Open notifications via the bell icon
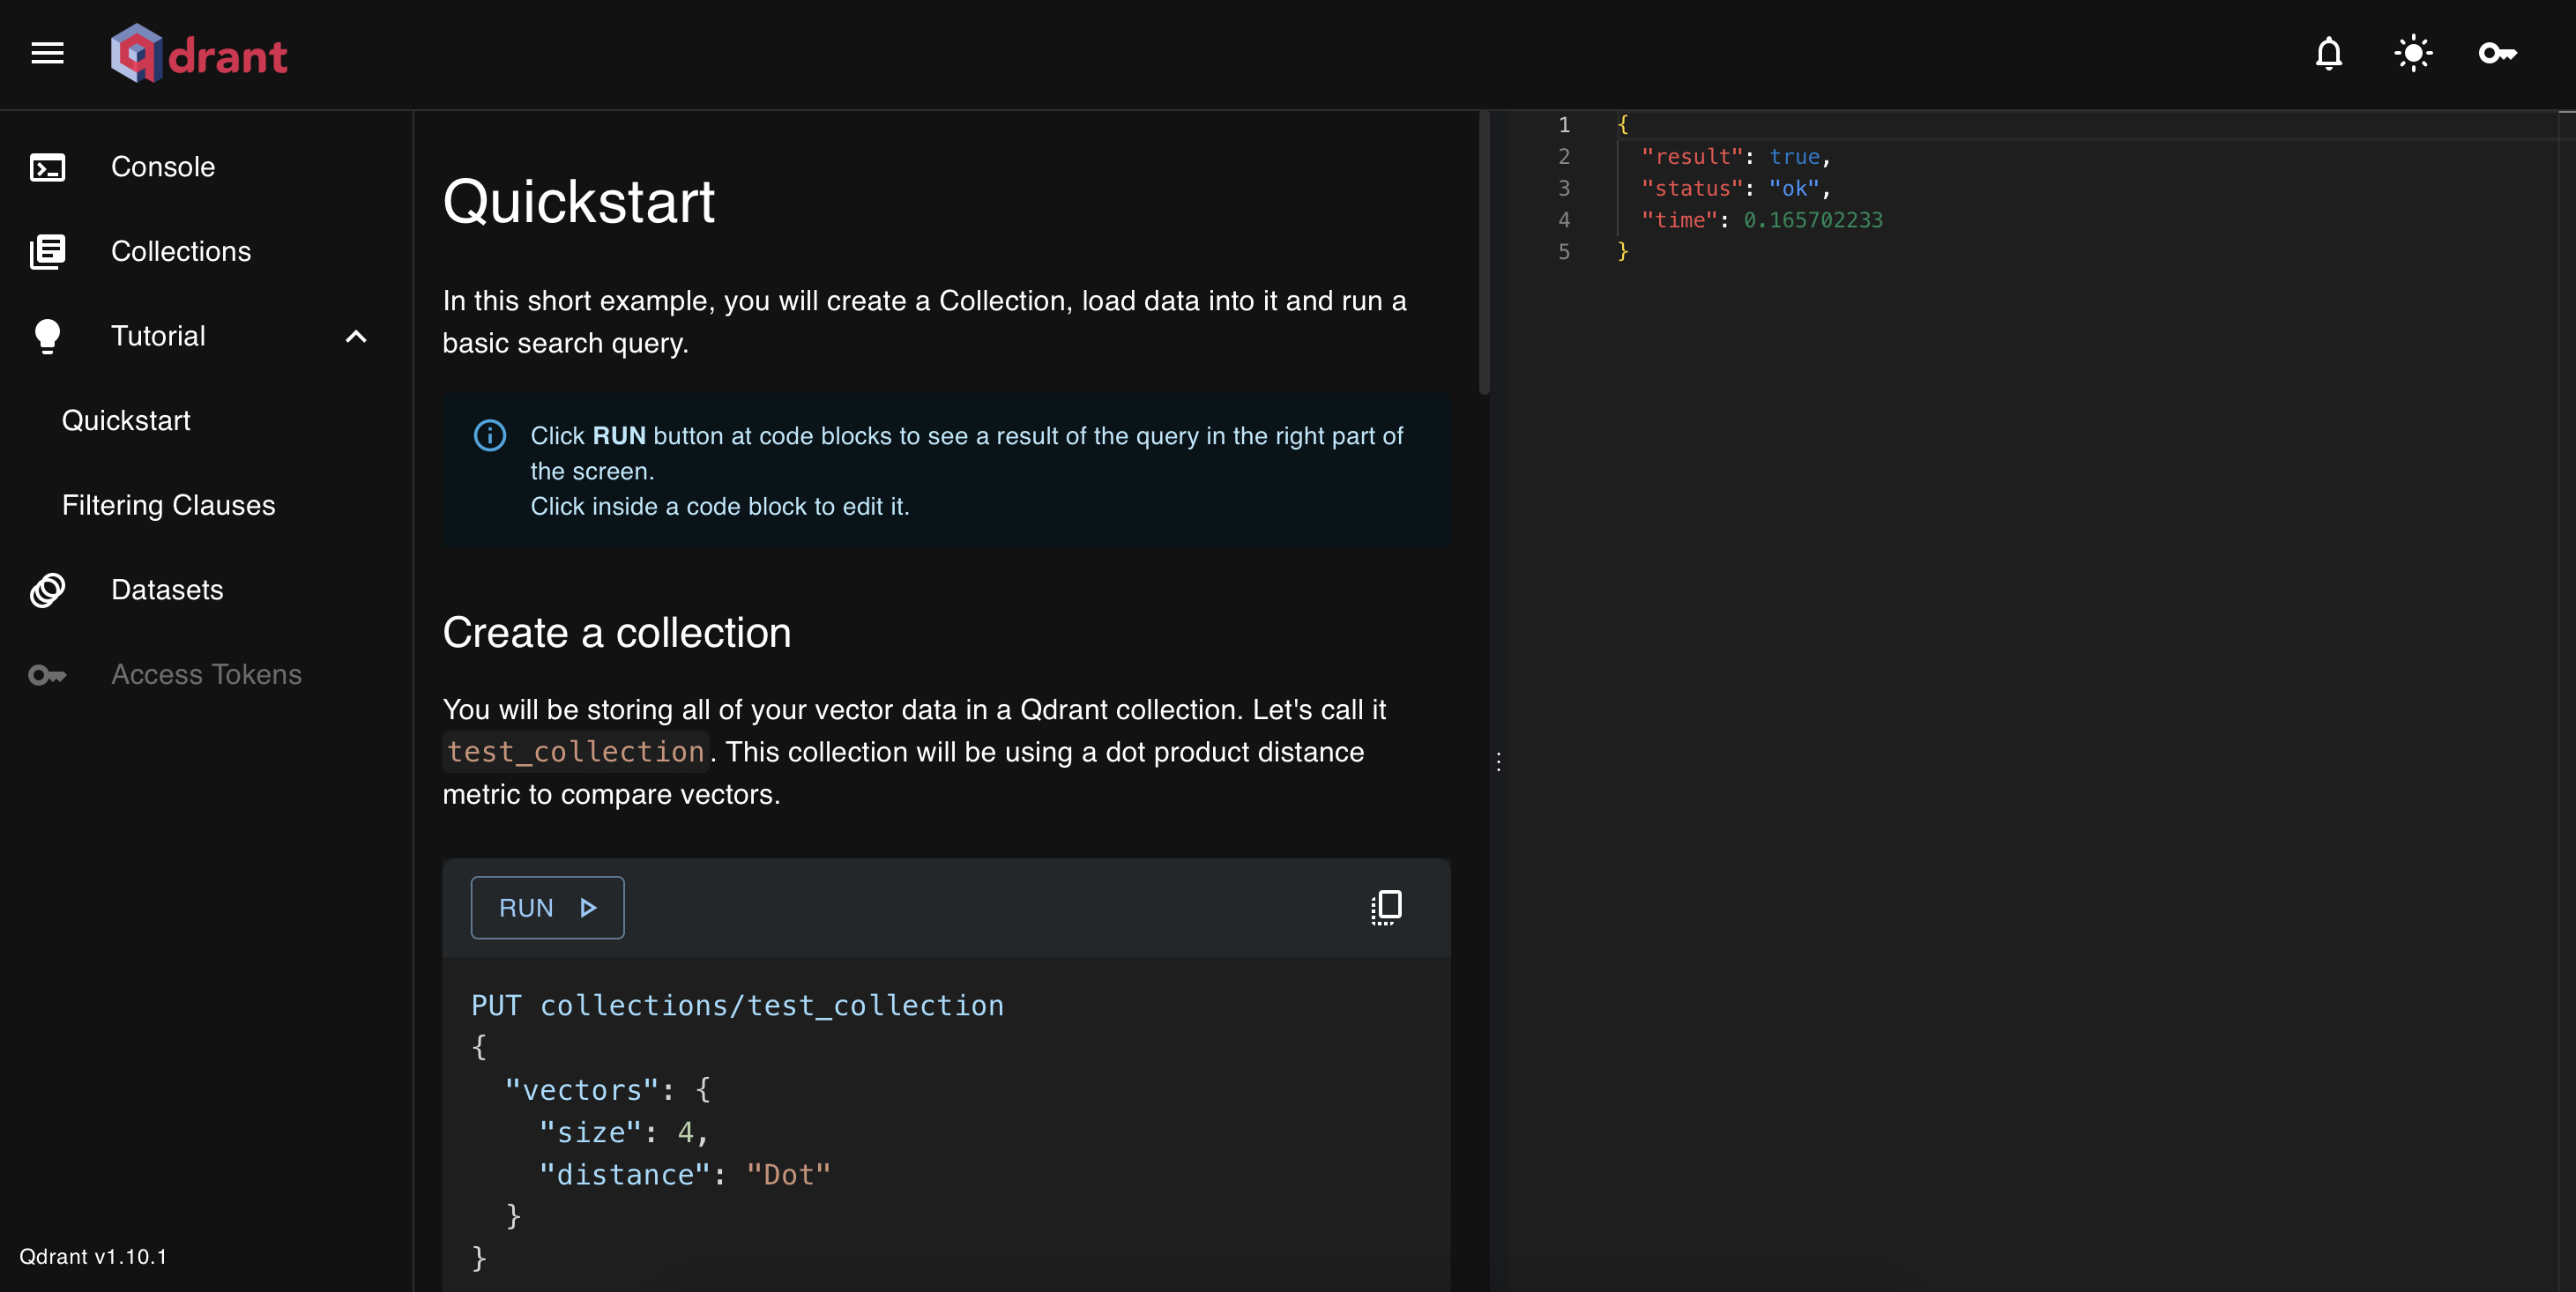 point(2329,54)
